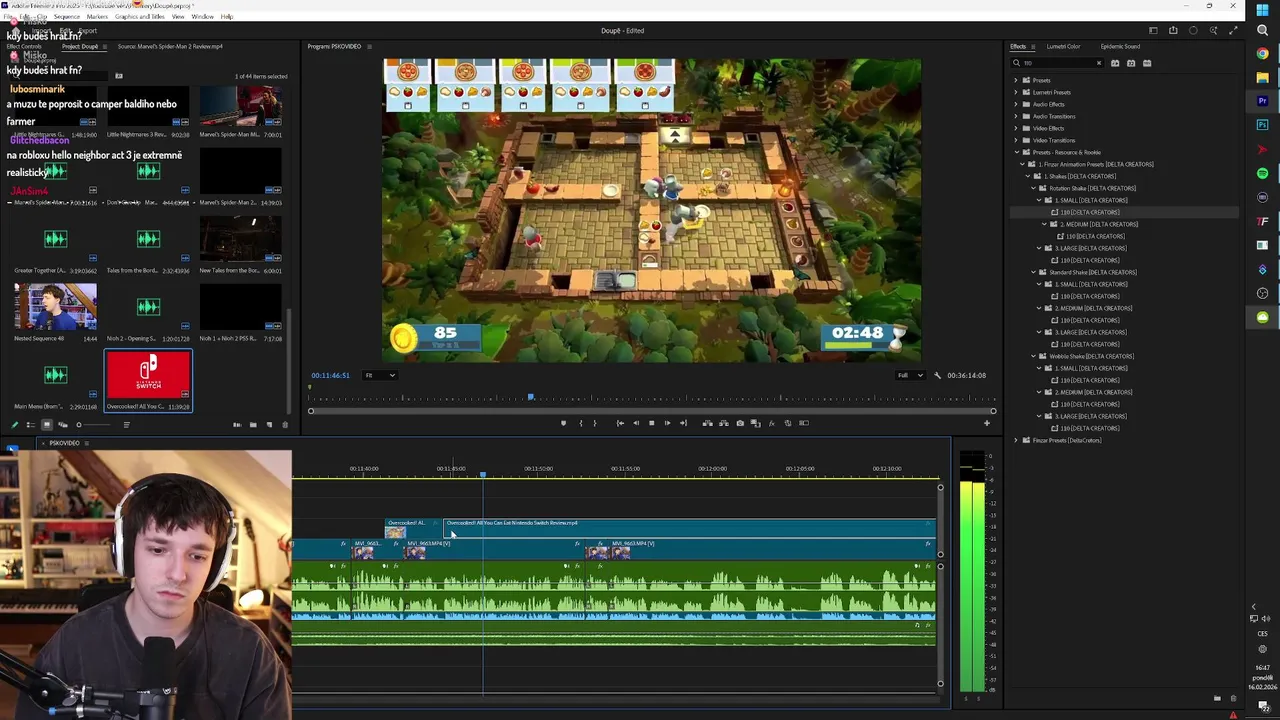This screenshot has width=1280, height=720.
Task: Open the Sequence menu
Action: 66,17
